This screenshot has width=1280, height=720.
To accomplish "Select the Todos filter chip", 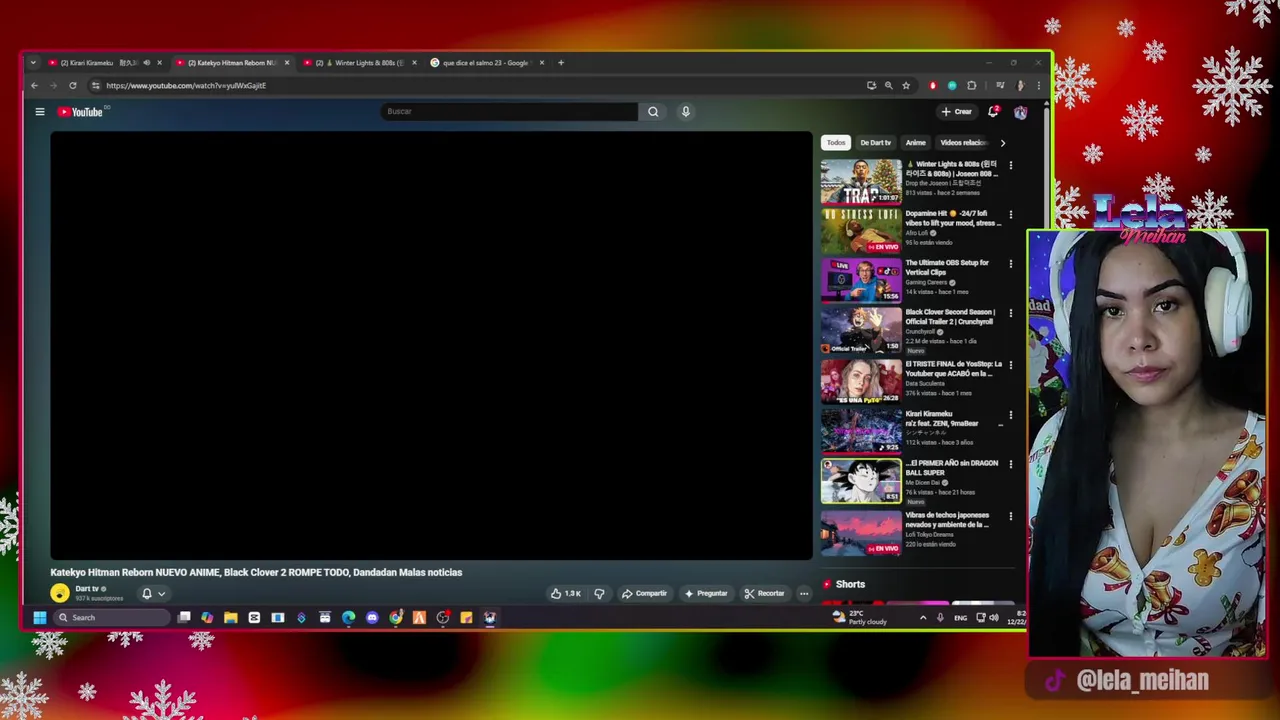I will pyautogui.click(x=836, y=143).
